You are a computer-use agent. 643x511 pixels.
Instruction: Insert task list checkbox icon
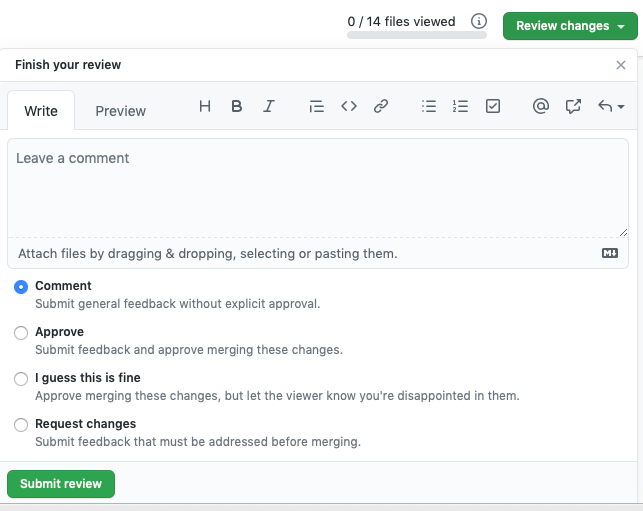coord(493,106)
